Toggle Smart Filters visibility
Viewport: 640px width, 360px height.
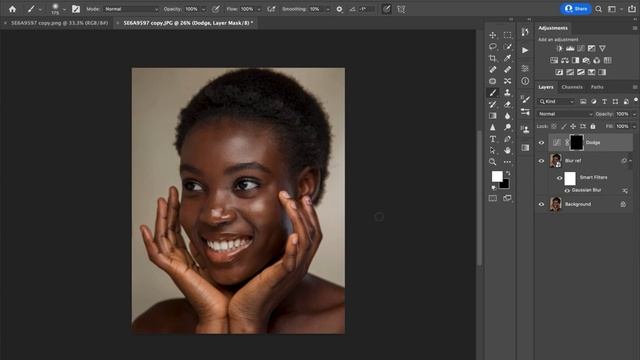point(560,178)
